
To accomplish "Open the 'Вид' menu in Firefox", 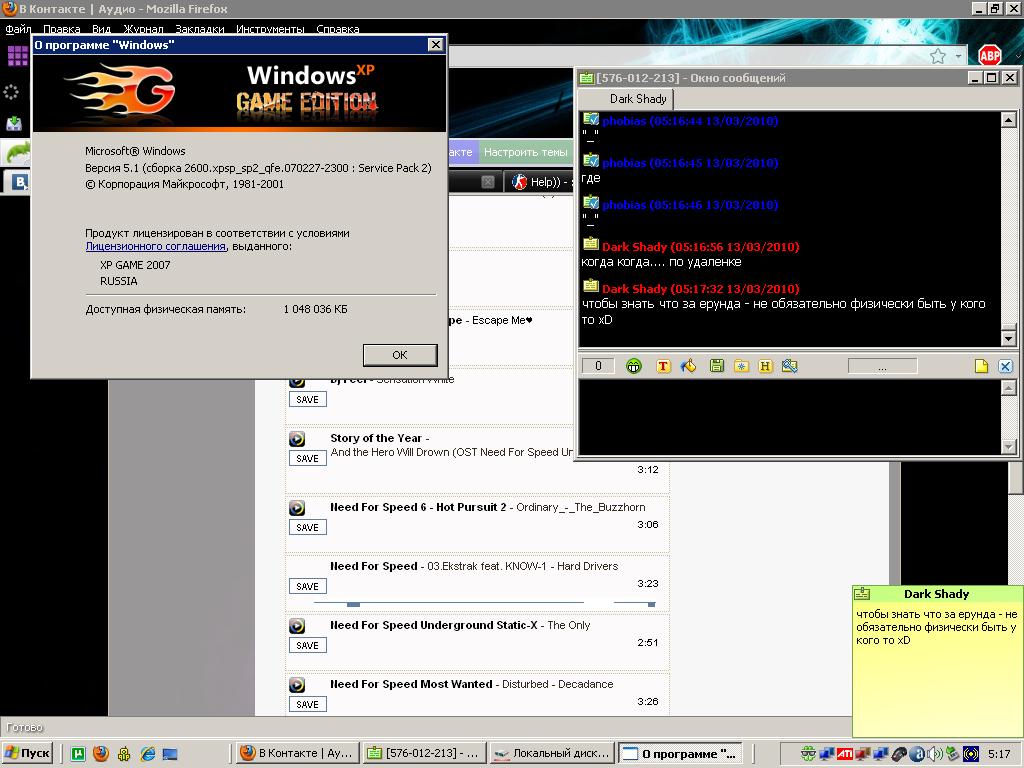I will (101, 29).
